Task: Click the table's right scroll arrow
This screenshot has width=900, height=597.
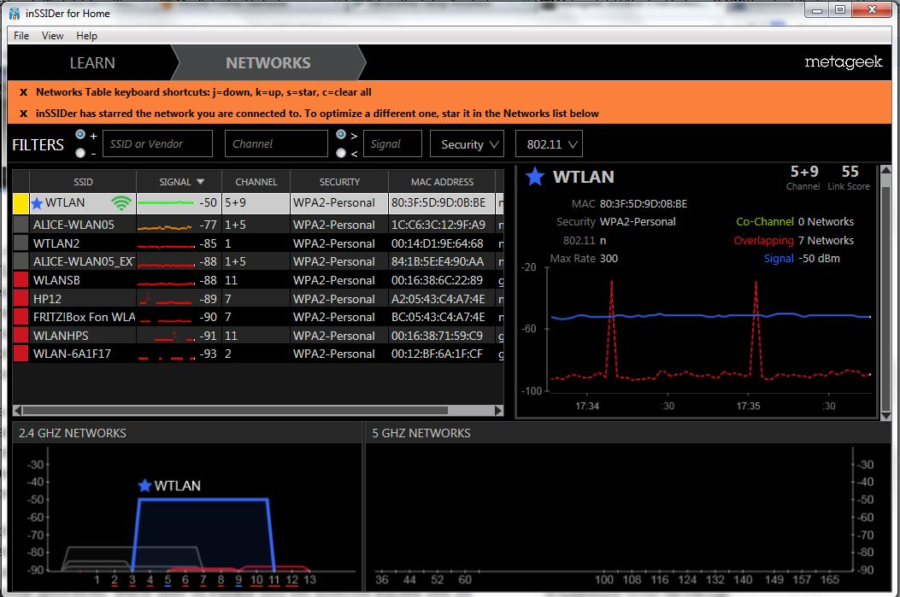Action: click(x=499, y=410)
